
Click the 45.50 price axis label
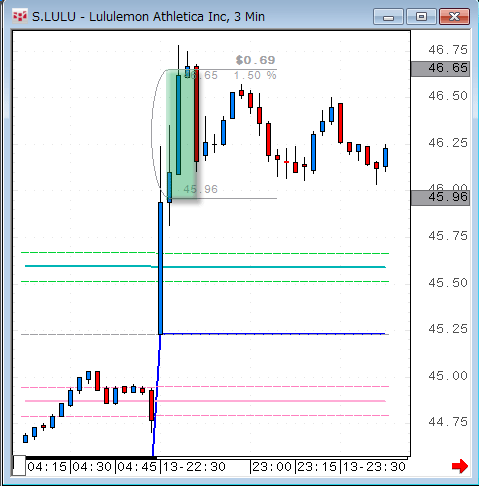[x=448, y=283]
